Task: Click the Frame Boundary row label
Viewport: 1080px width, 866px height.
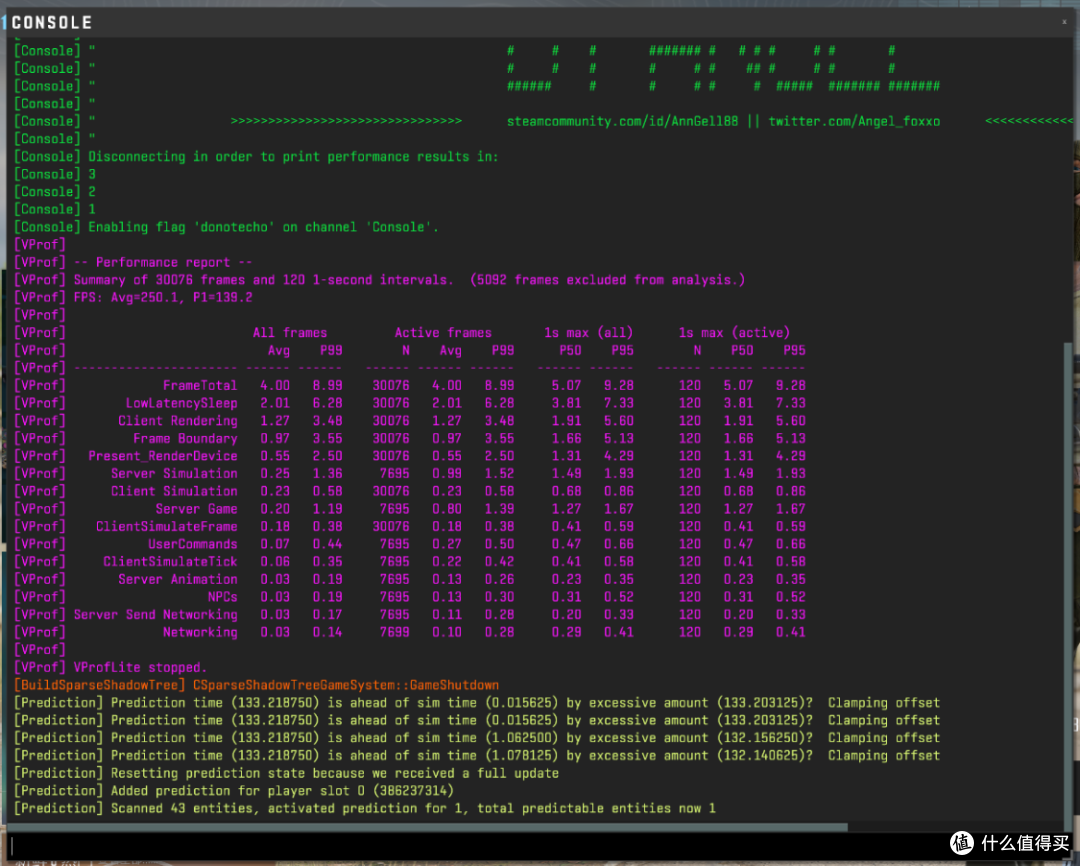Action: (x=185, y=439)
